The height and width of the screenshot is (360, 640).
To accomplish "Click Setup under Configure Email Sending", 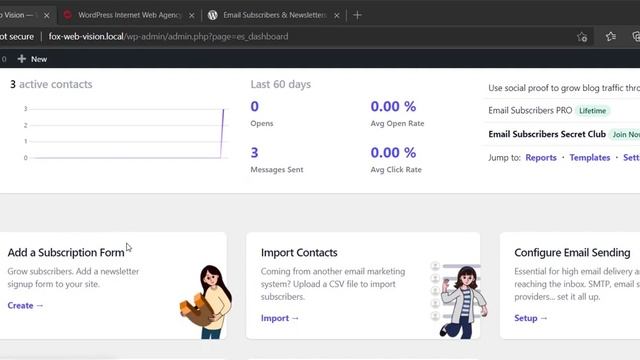I will (x=531, y=318).
